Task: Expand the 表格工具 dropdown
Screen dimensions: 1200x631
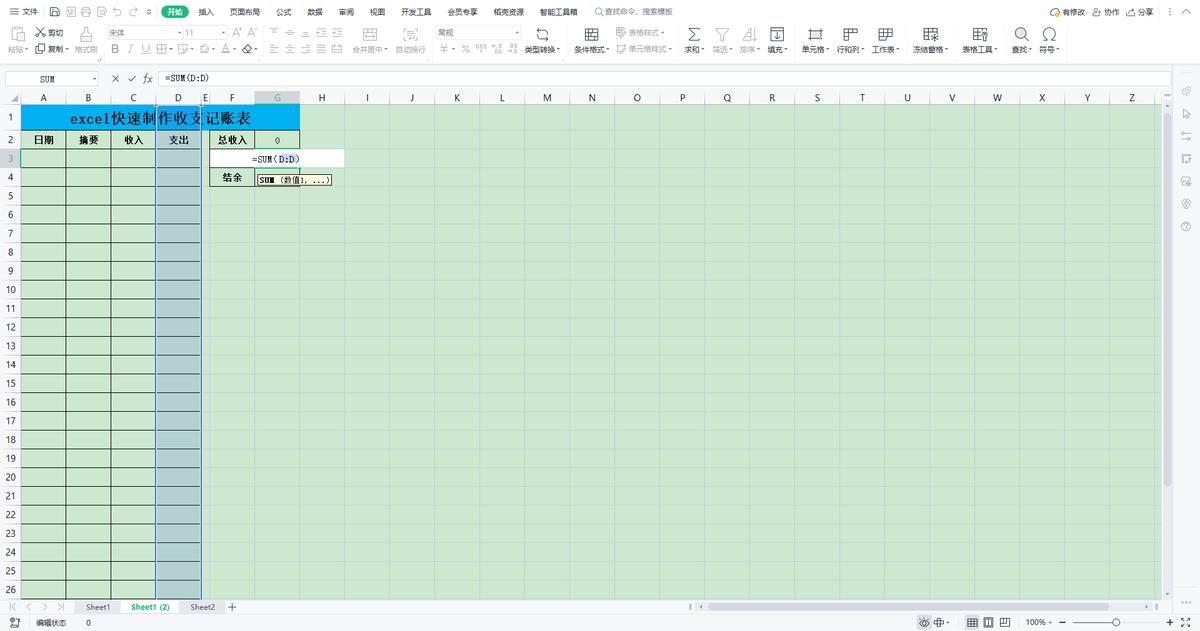Action: [980, 49]
